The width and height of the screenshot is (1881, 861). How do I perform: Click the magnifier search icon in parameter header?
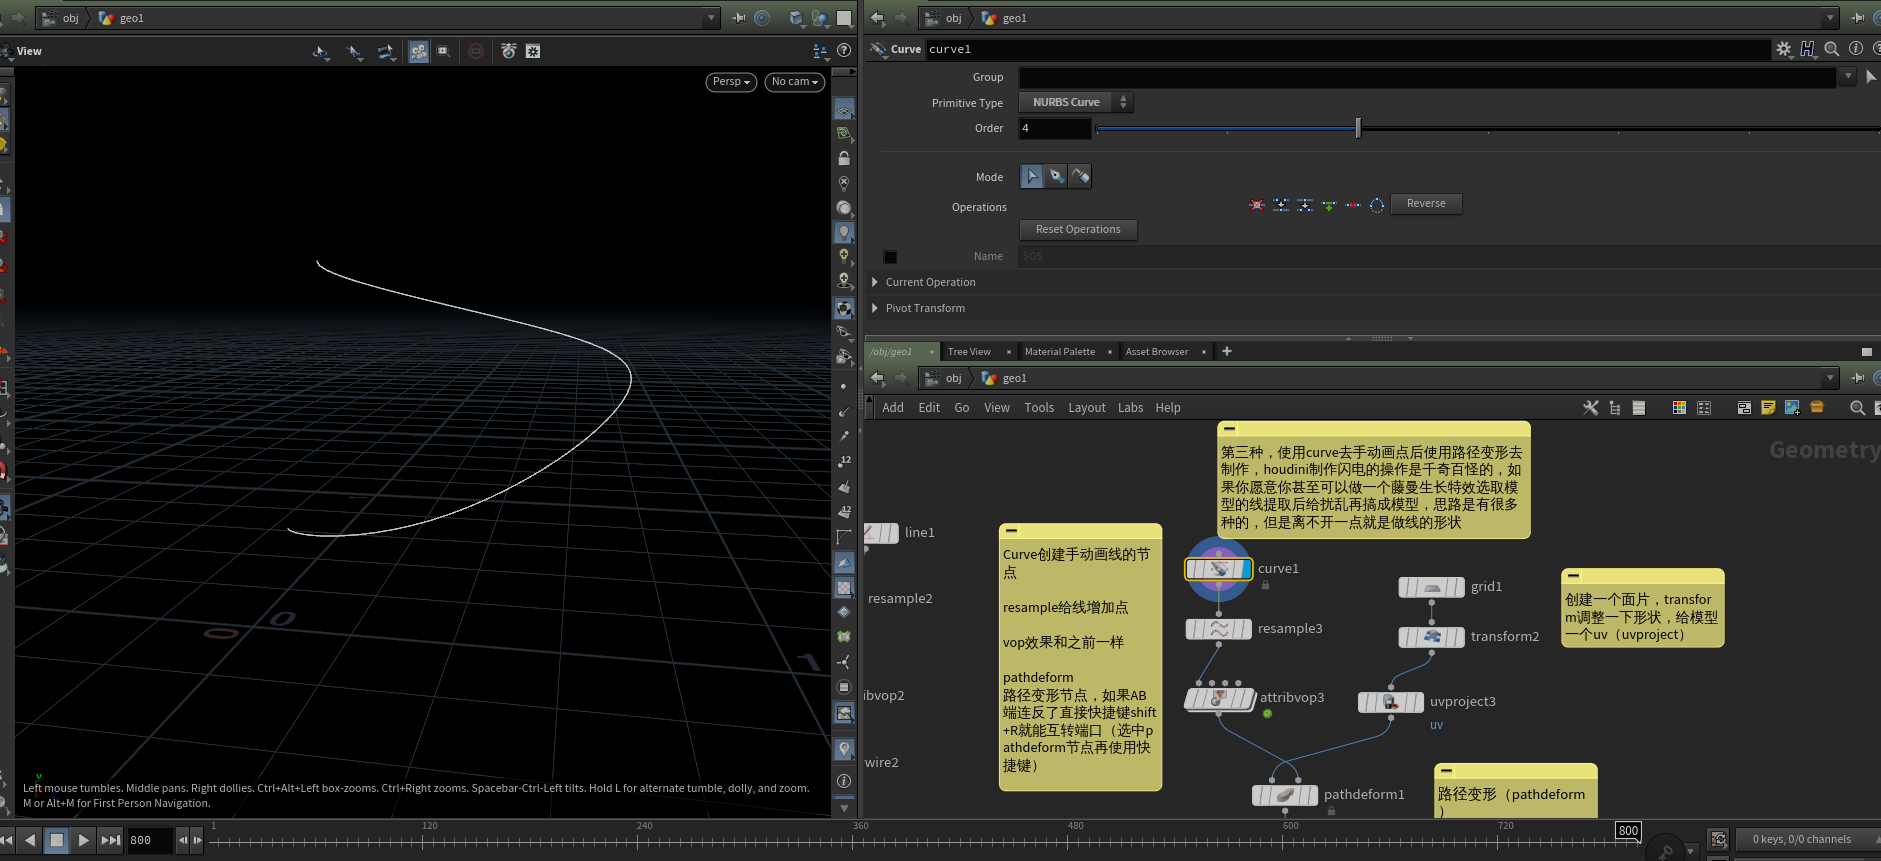[1831, 49]
